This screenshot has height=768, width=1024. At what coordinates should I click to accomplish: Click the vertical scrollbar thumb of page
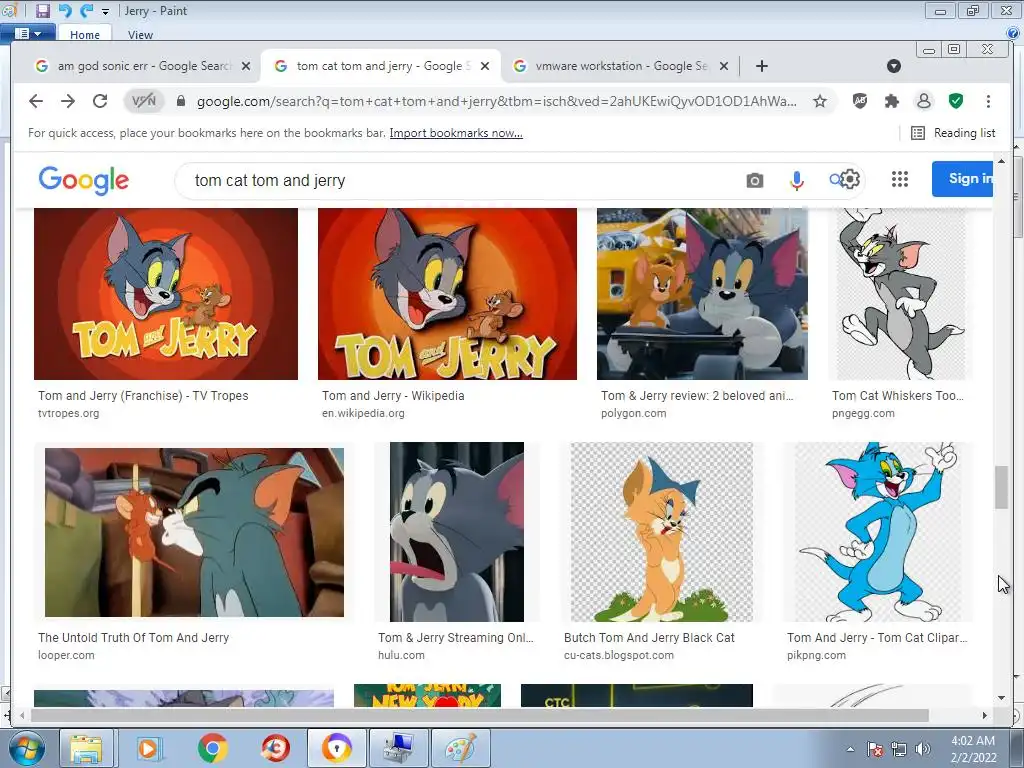(1001, 487)
